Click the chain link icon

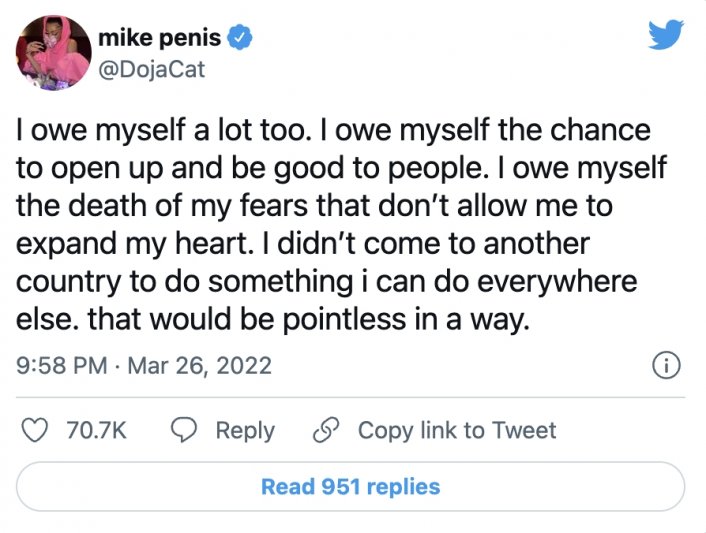[323, 430]
